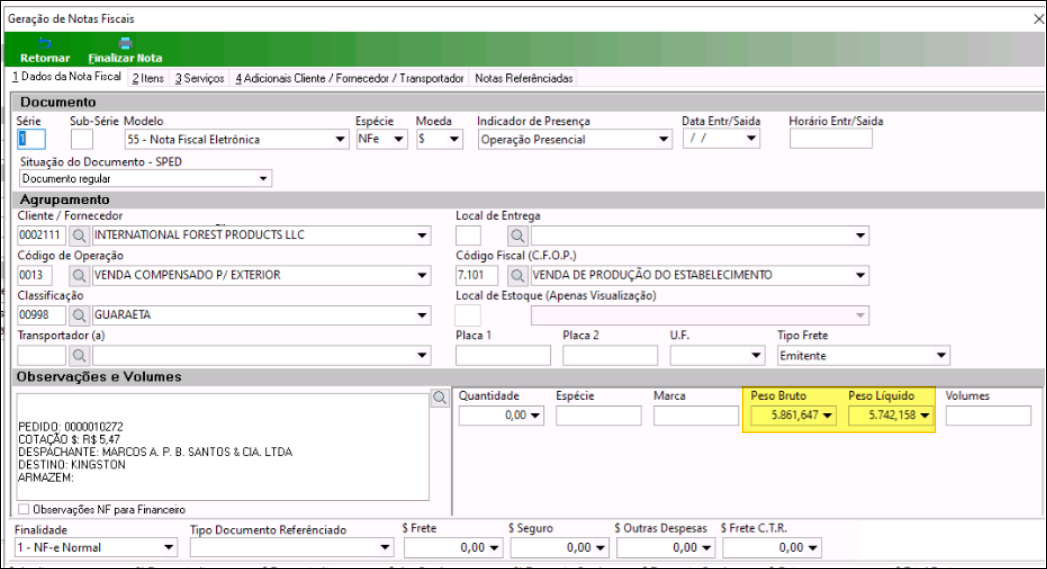Switch to 1 Dados da Nota Fiscal tab
This screenshot has height=569, width=1047.
tap(67, 77)
